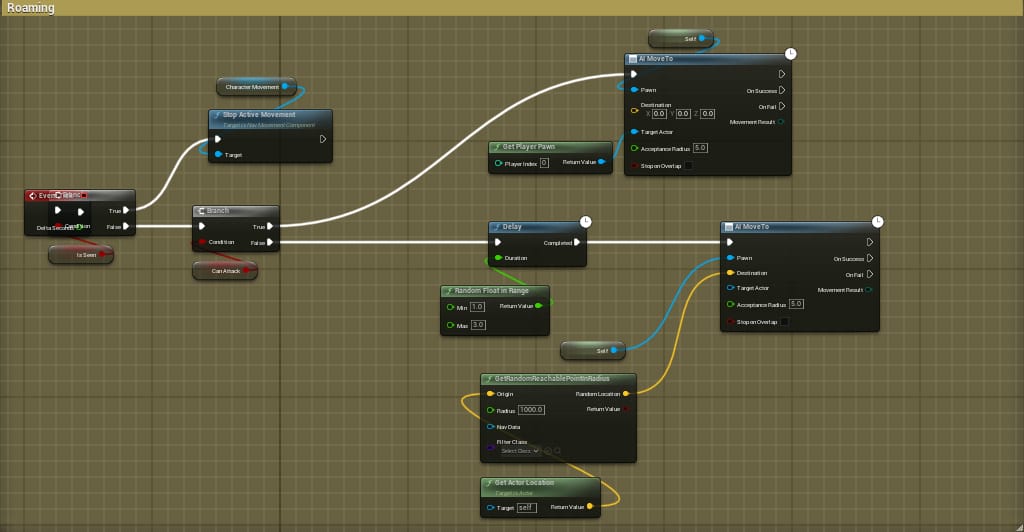Open the Filter Class Select Class dropdown
Screen dimensions: 1024x532
[519, 451]
